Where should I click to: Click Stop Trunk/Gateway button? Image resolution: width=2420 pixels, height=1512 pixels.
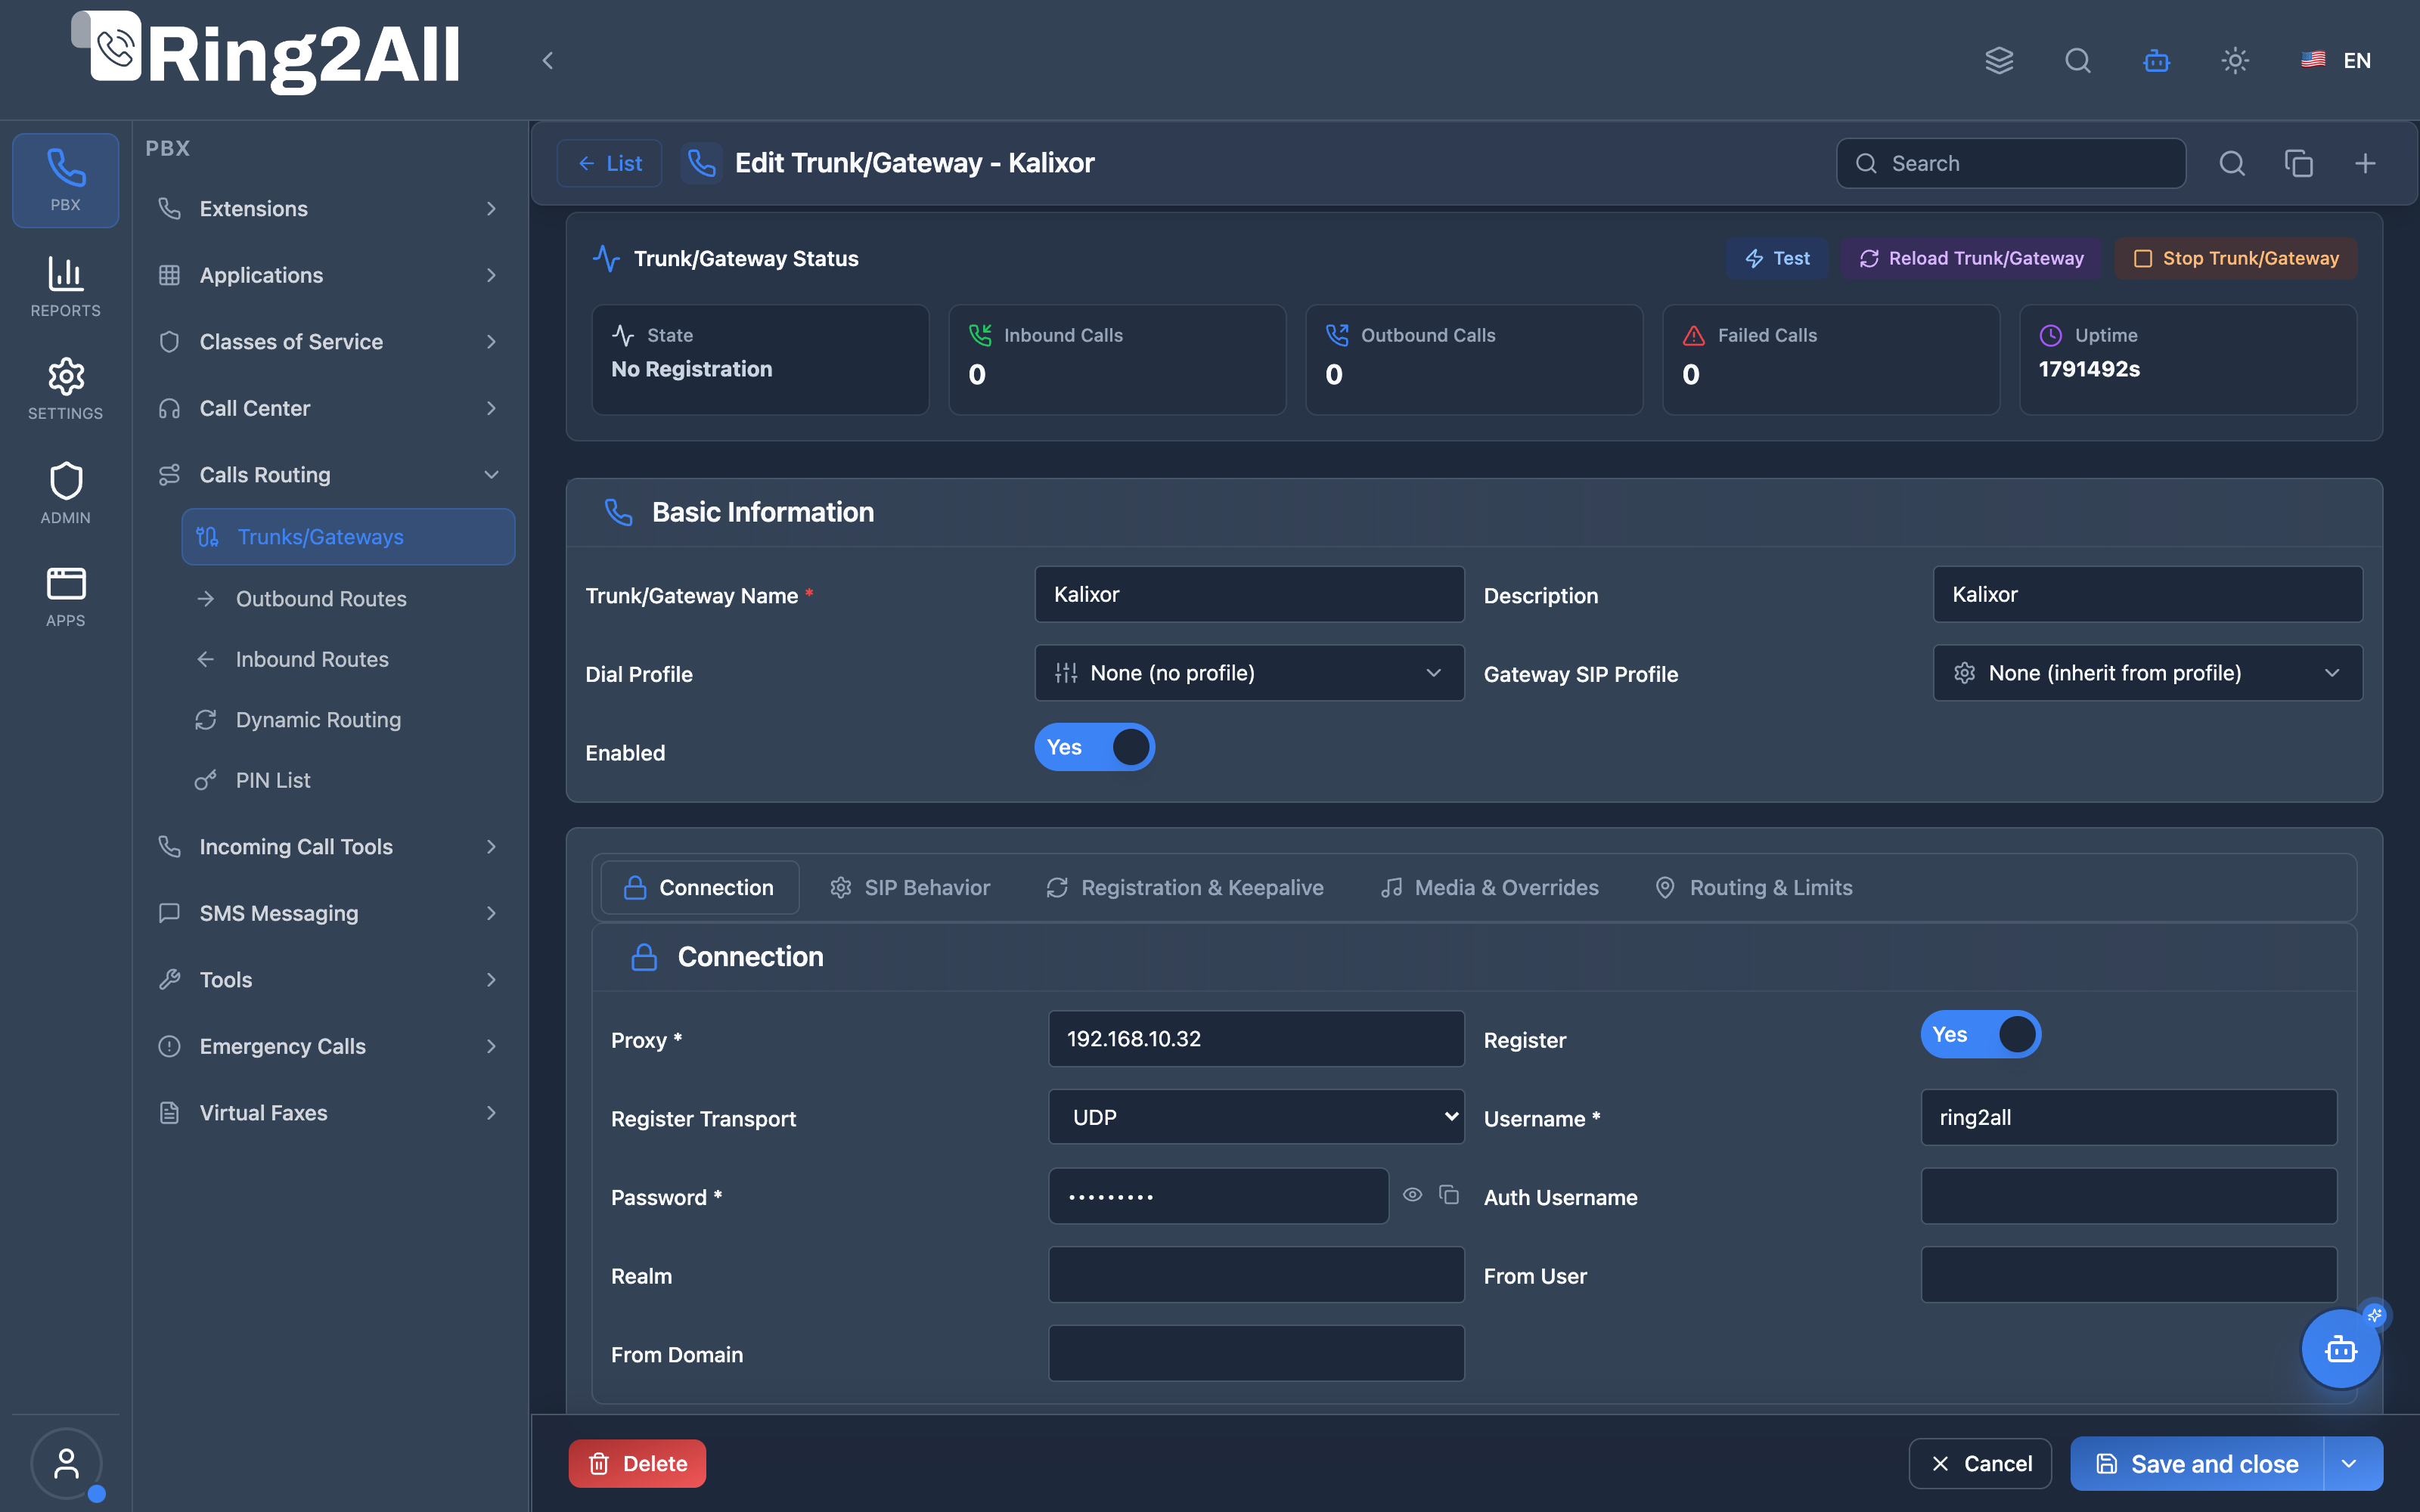click(2236, 259)
